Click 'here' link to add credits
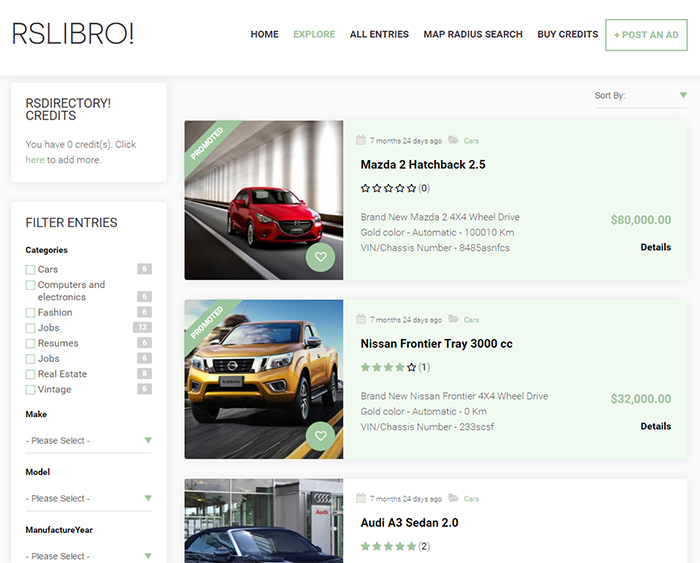 tap(35, 160)
